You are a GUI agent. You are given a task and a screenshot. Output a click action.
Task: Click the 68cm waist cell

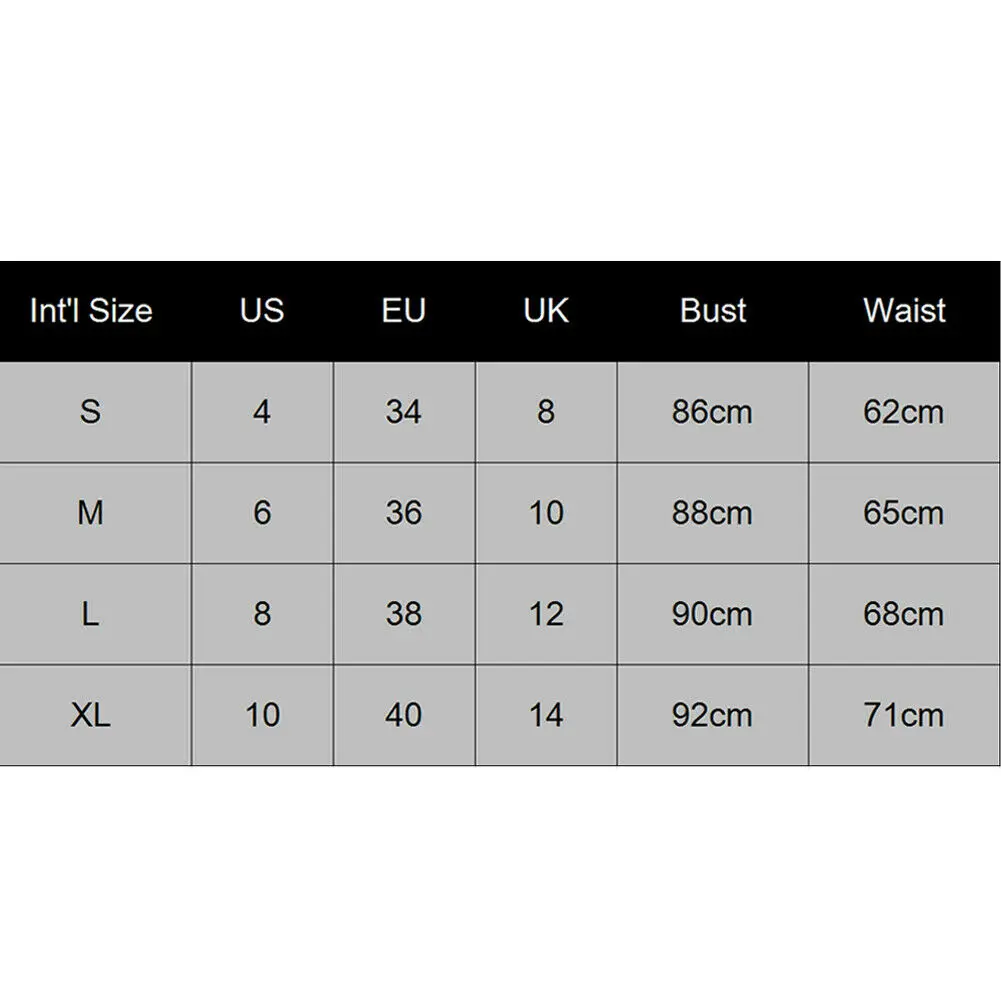tap(904, 614)
